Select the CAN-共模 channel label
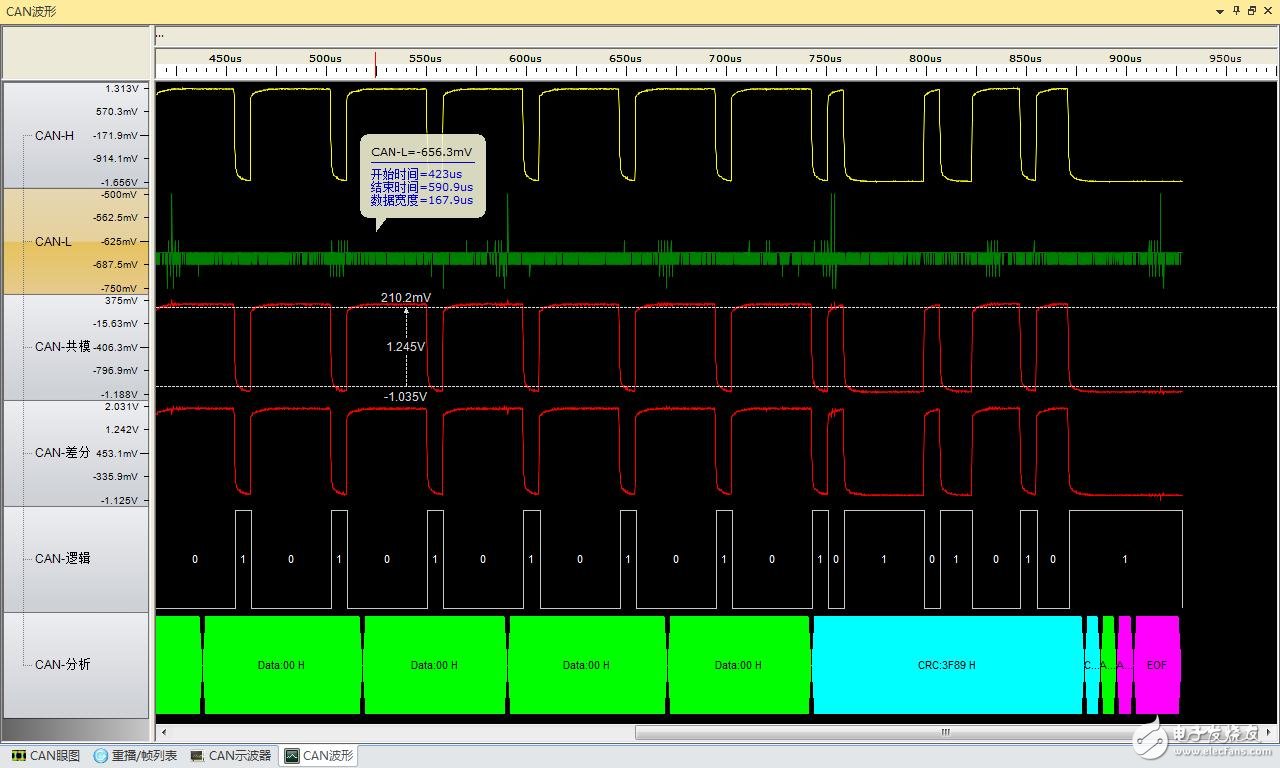 [x=62, y=347]
